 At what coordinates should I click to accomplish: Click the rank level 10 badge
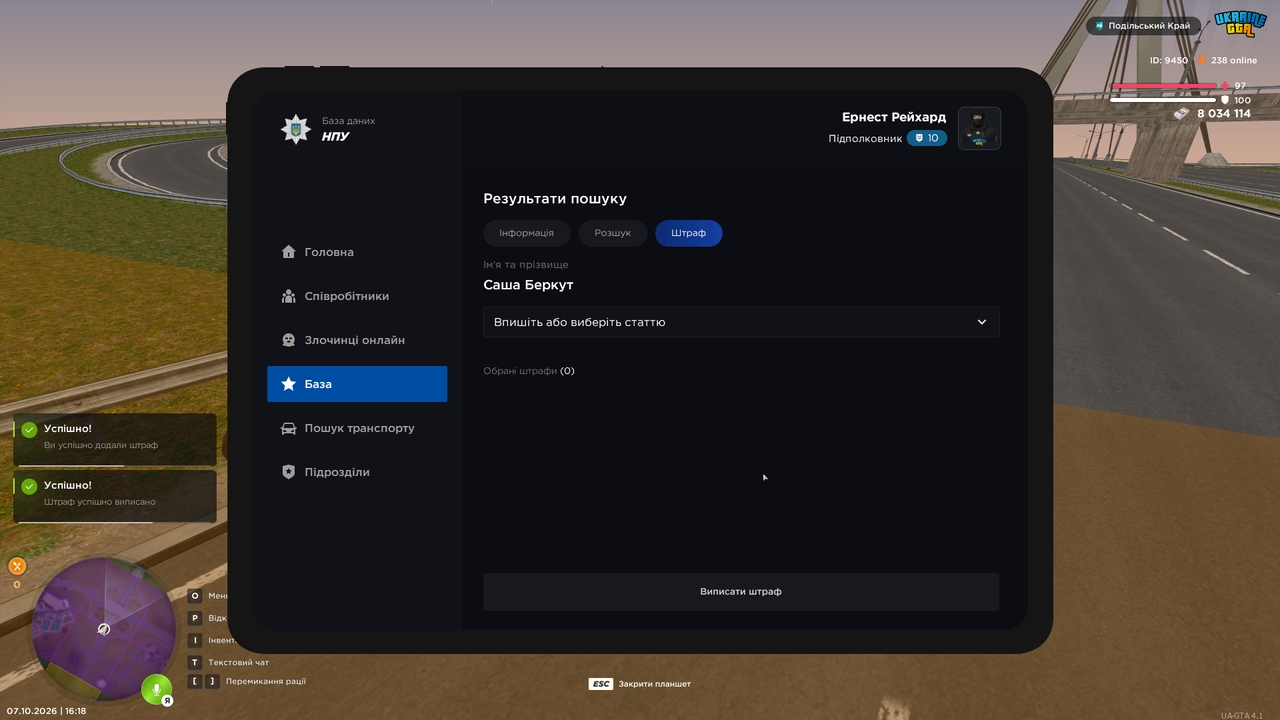pyautogui.click(x=927, y=138)
